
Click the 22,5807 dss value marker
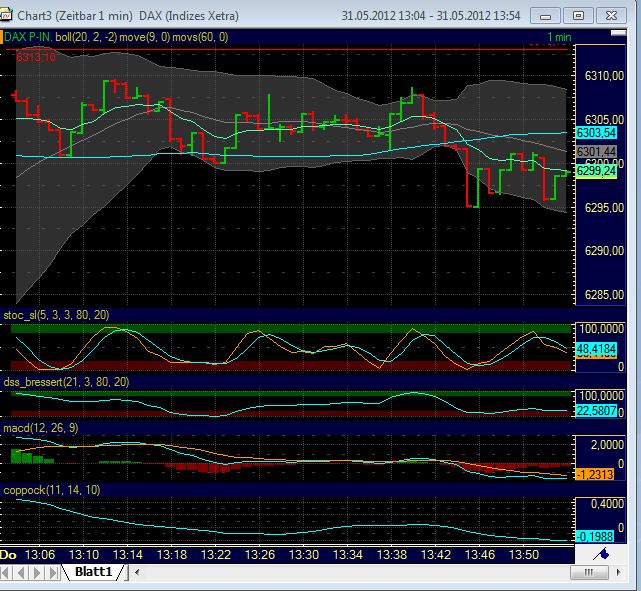[x=596, y=410]
